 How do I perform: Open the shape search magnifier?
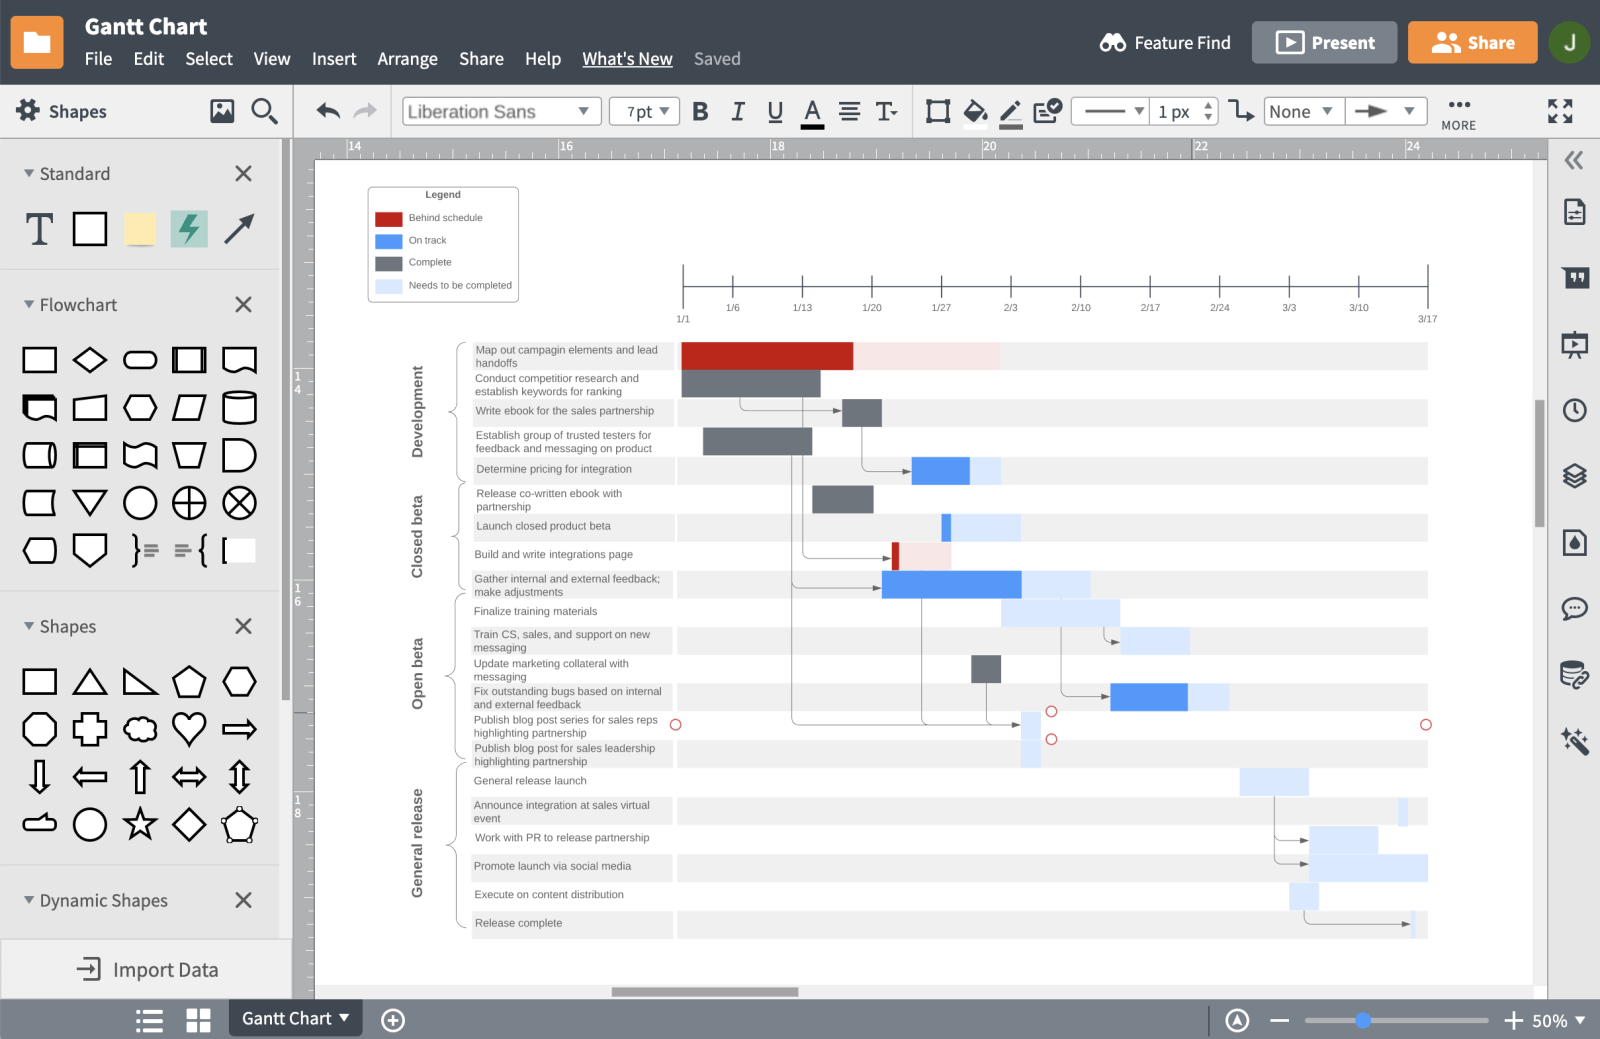pos(264,111)
